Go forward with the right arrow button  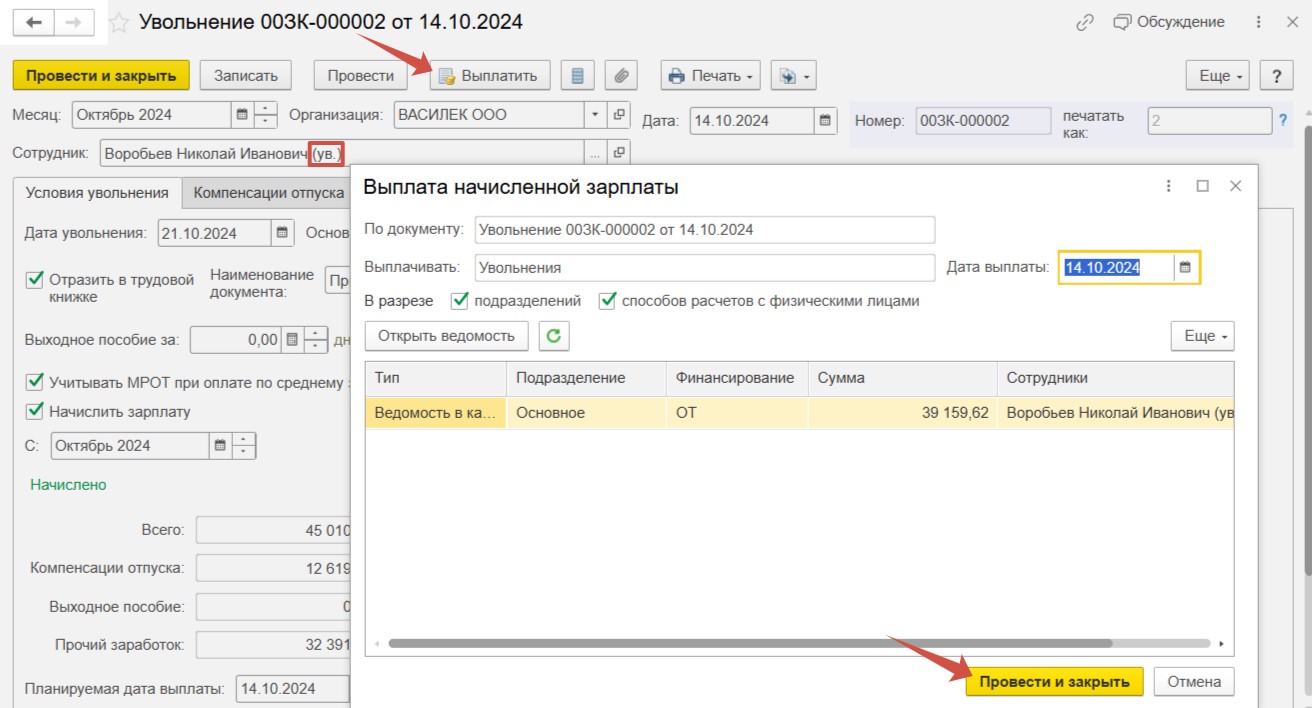click(73, 22)
